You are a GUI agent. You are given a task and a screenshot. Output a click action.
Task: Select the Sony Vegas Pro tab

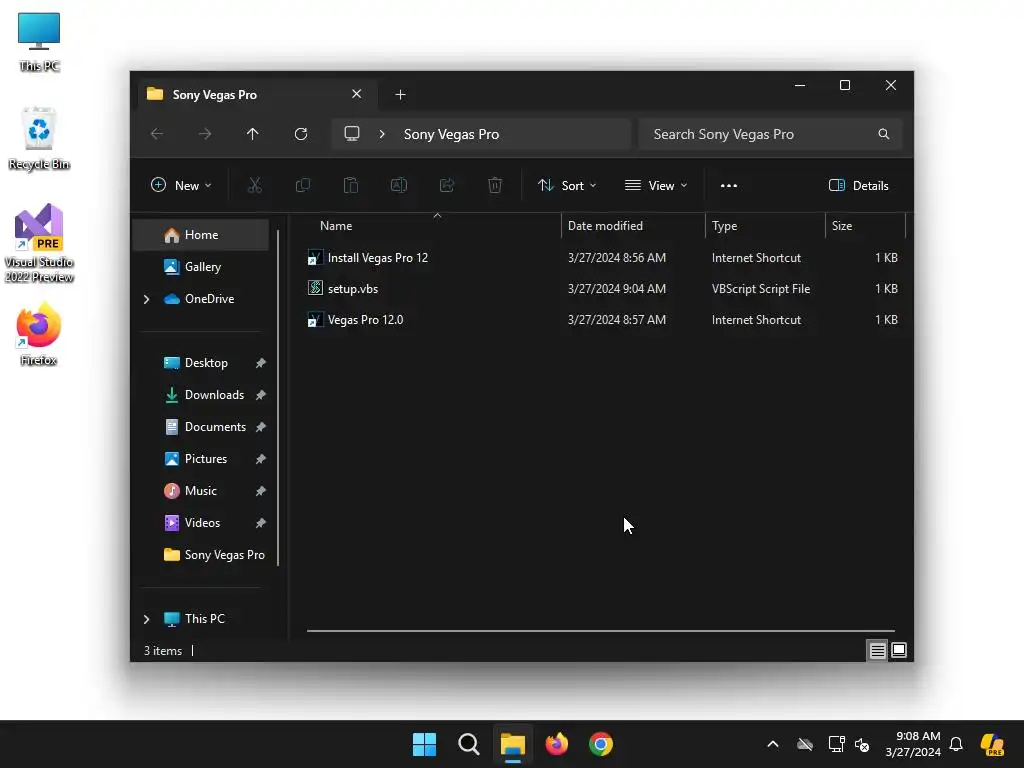255,95
